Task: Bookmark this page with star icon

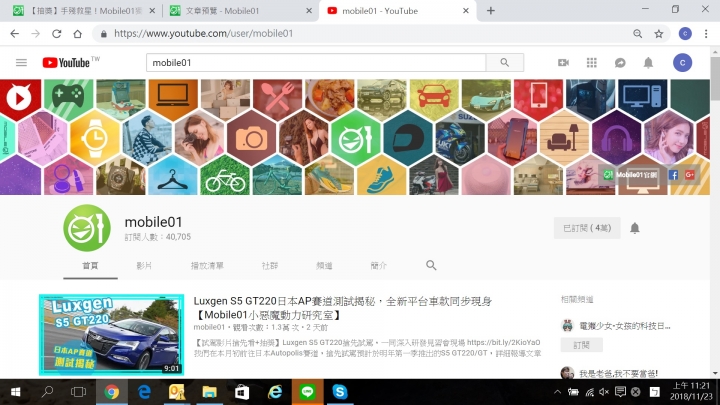Action: click(x=659, y=34)
